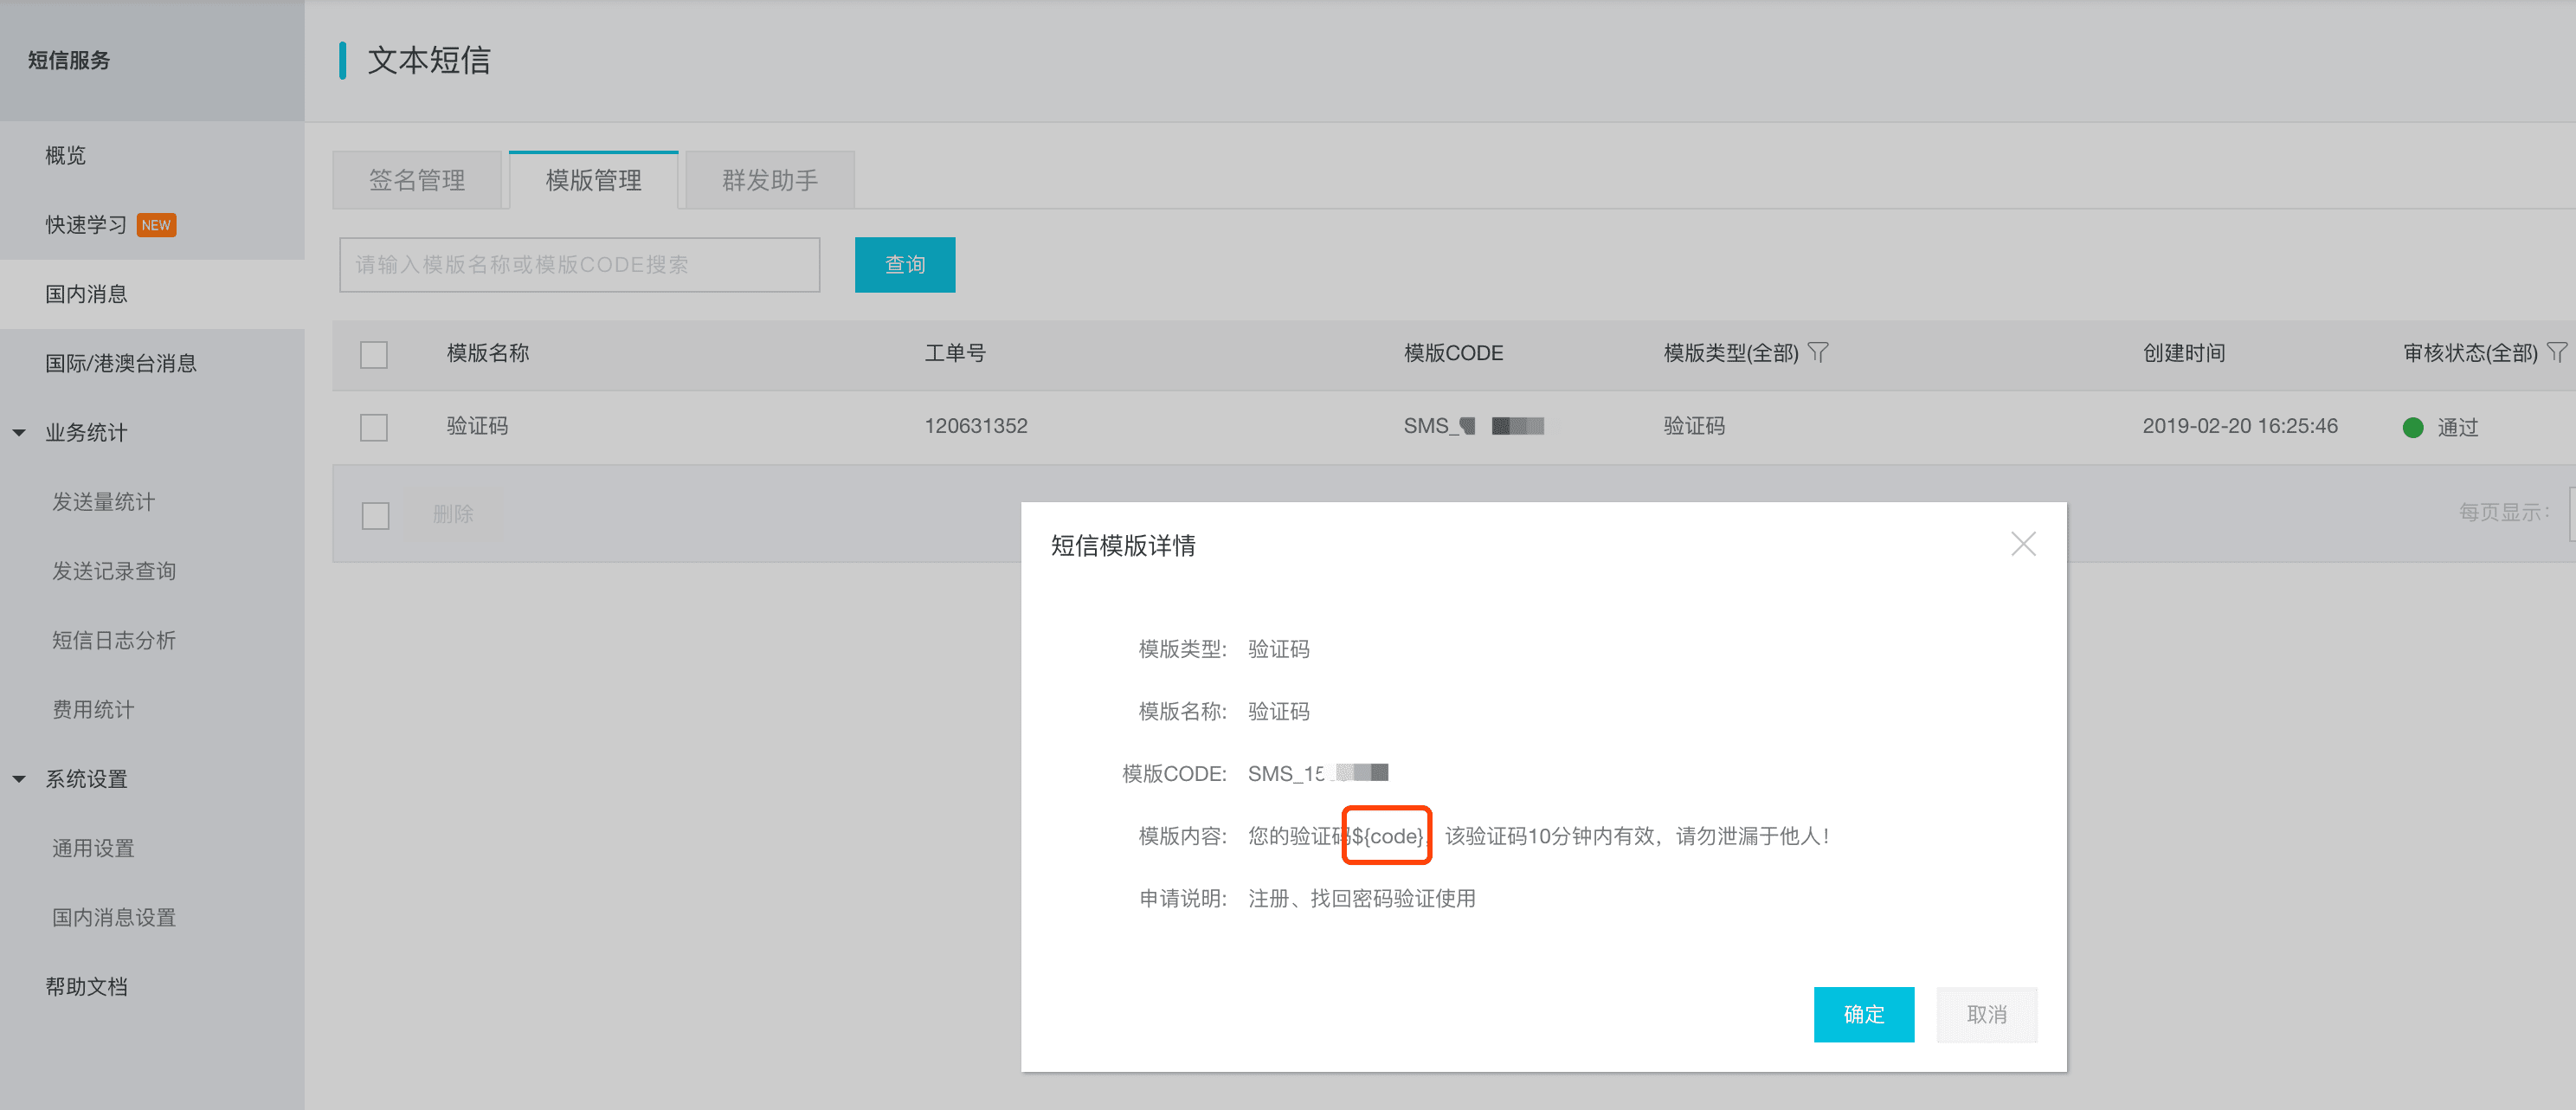Click the 模版类型 filter funnel icon

1818,353
